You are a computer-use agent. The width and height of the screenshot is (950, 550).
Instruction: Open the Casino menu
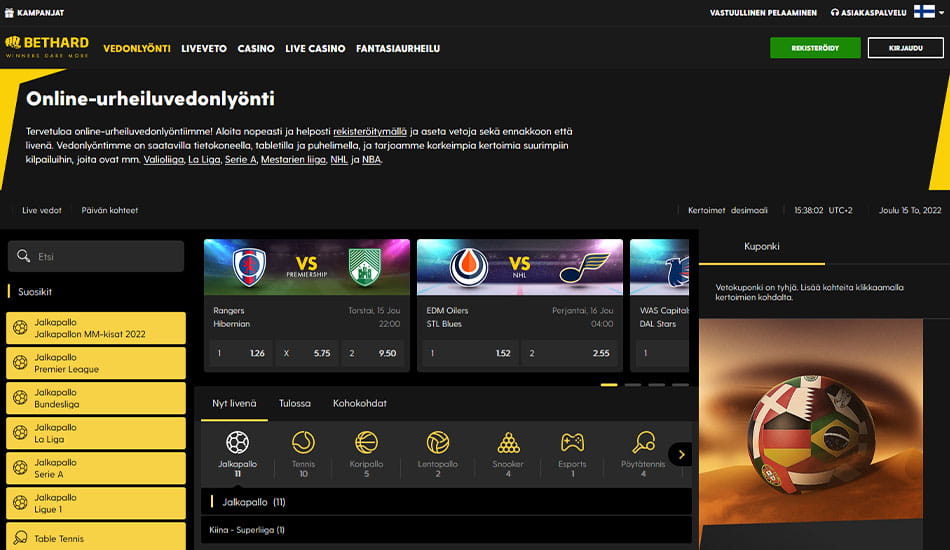[x=256, y=48]
